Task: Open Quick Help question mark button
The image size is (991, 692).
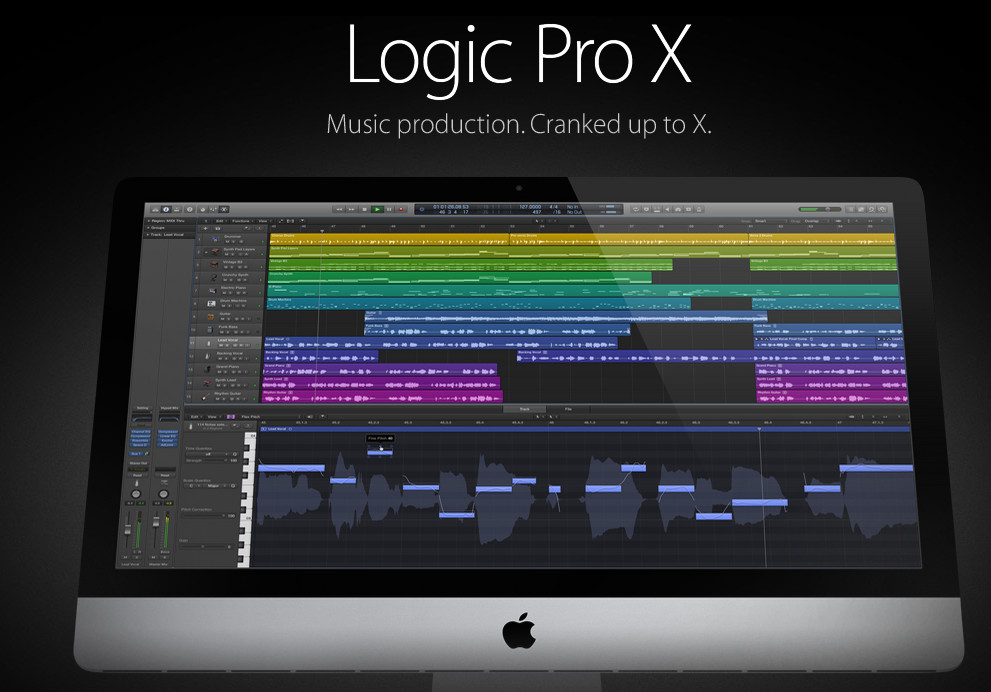Action: tap(190, 210)
